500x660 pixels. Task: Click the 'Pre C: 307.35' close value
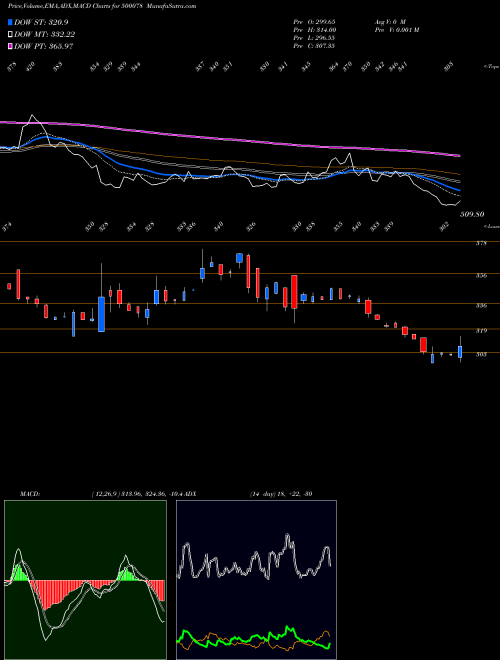[x=314, y=46]
